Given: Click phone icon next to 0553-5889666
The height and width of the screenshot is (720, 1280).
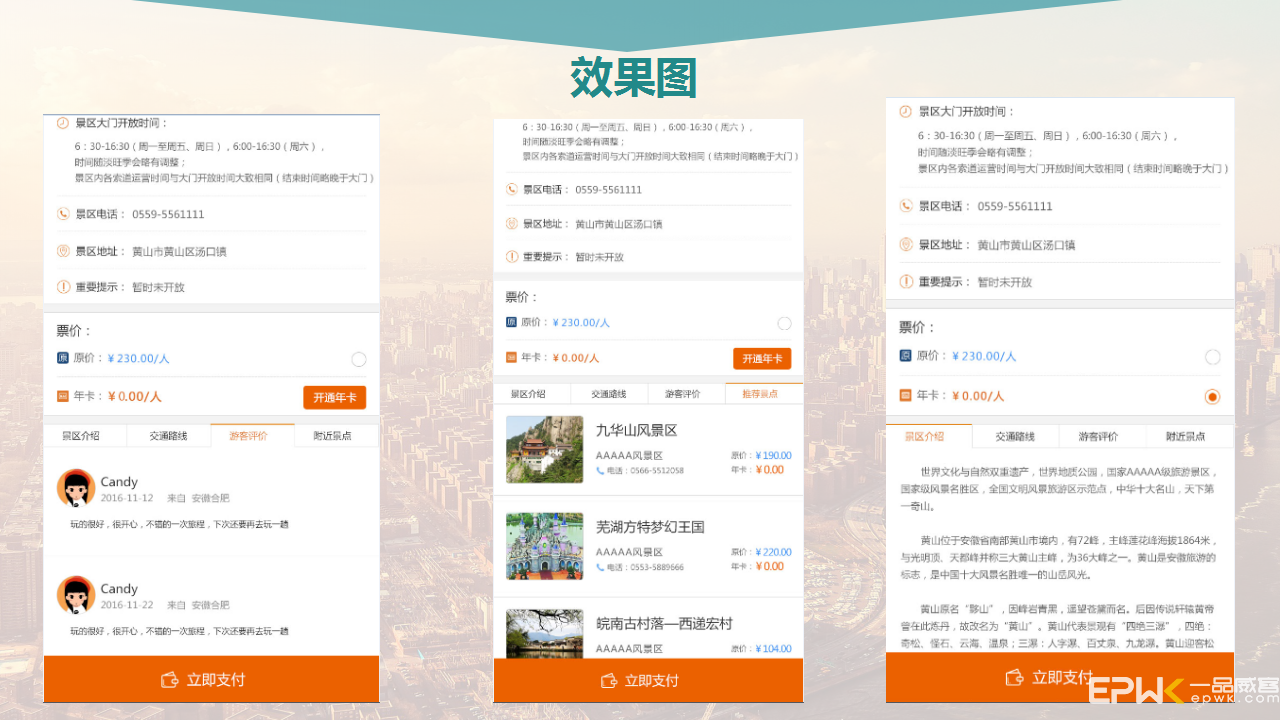Looking at the screenshot, I should (600, 567).
